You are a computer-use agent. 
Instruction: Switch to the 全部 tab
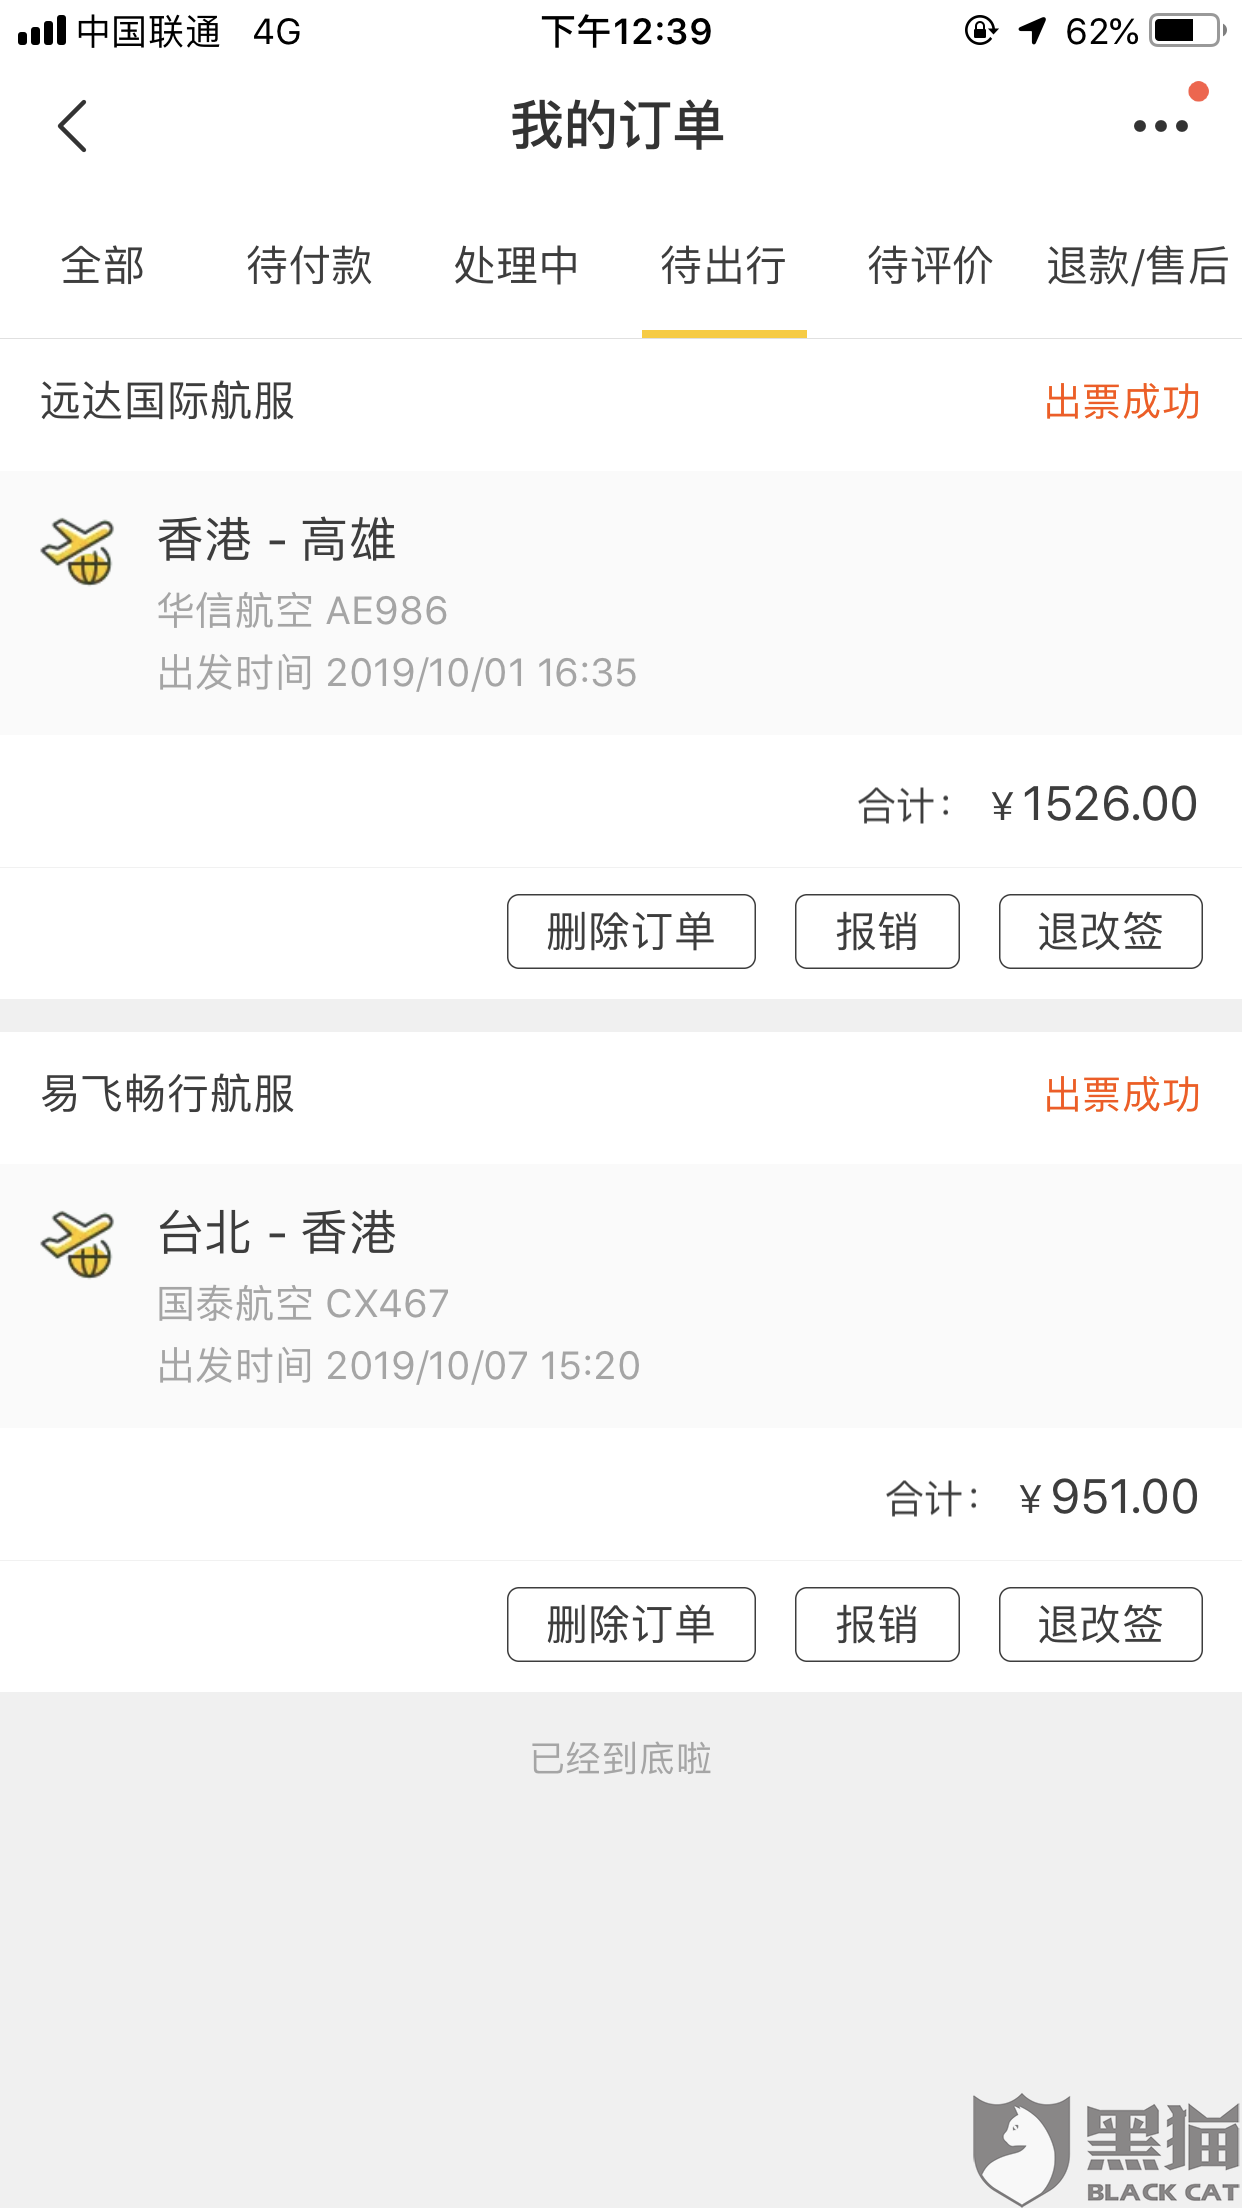pyautogui.click(x=103, y=266)
